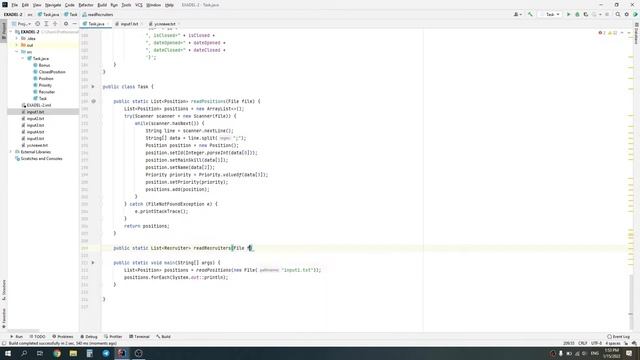Open the File menu

(x=14, y=5)
